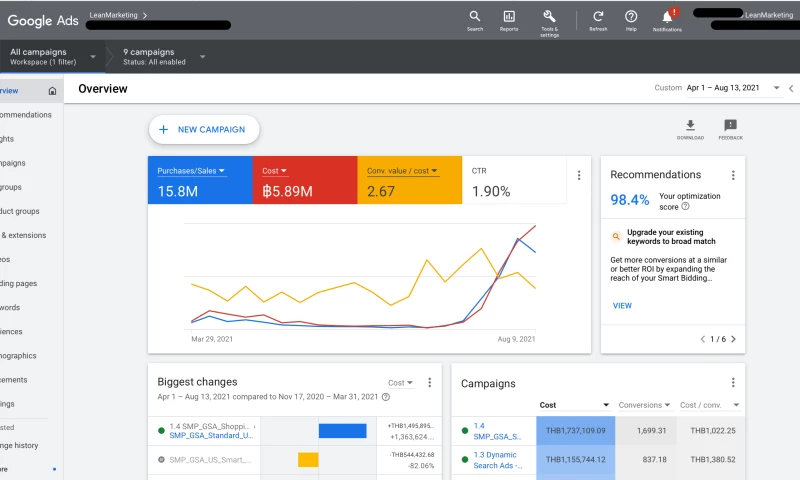Open Recommendations card three-dot menu
This screenshot has width=800, height=480.
click(x=733, y=175)
